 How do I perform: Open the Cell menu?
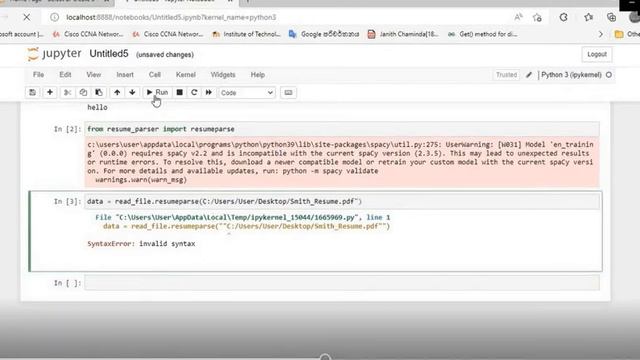[x=155, y=75]
